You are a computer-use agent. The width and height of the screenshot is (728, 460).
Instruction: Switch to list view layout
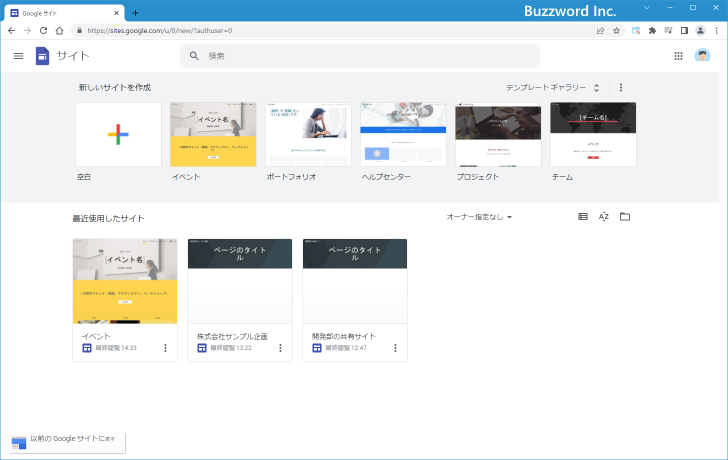583,217
